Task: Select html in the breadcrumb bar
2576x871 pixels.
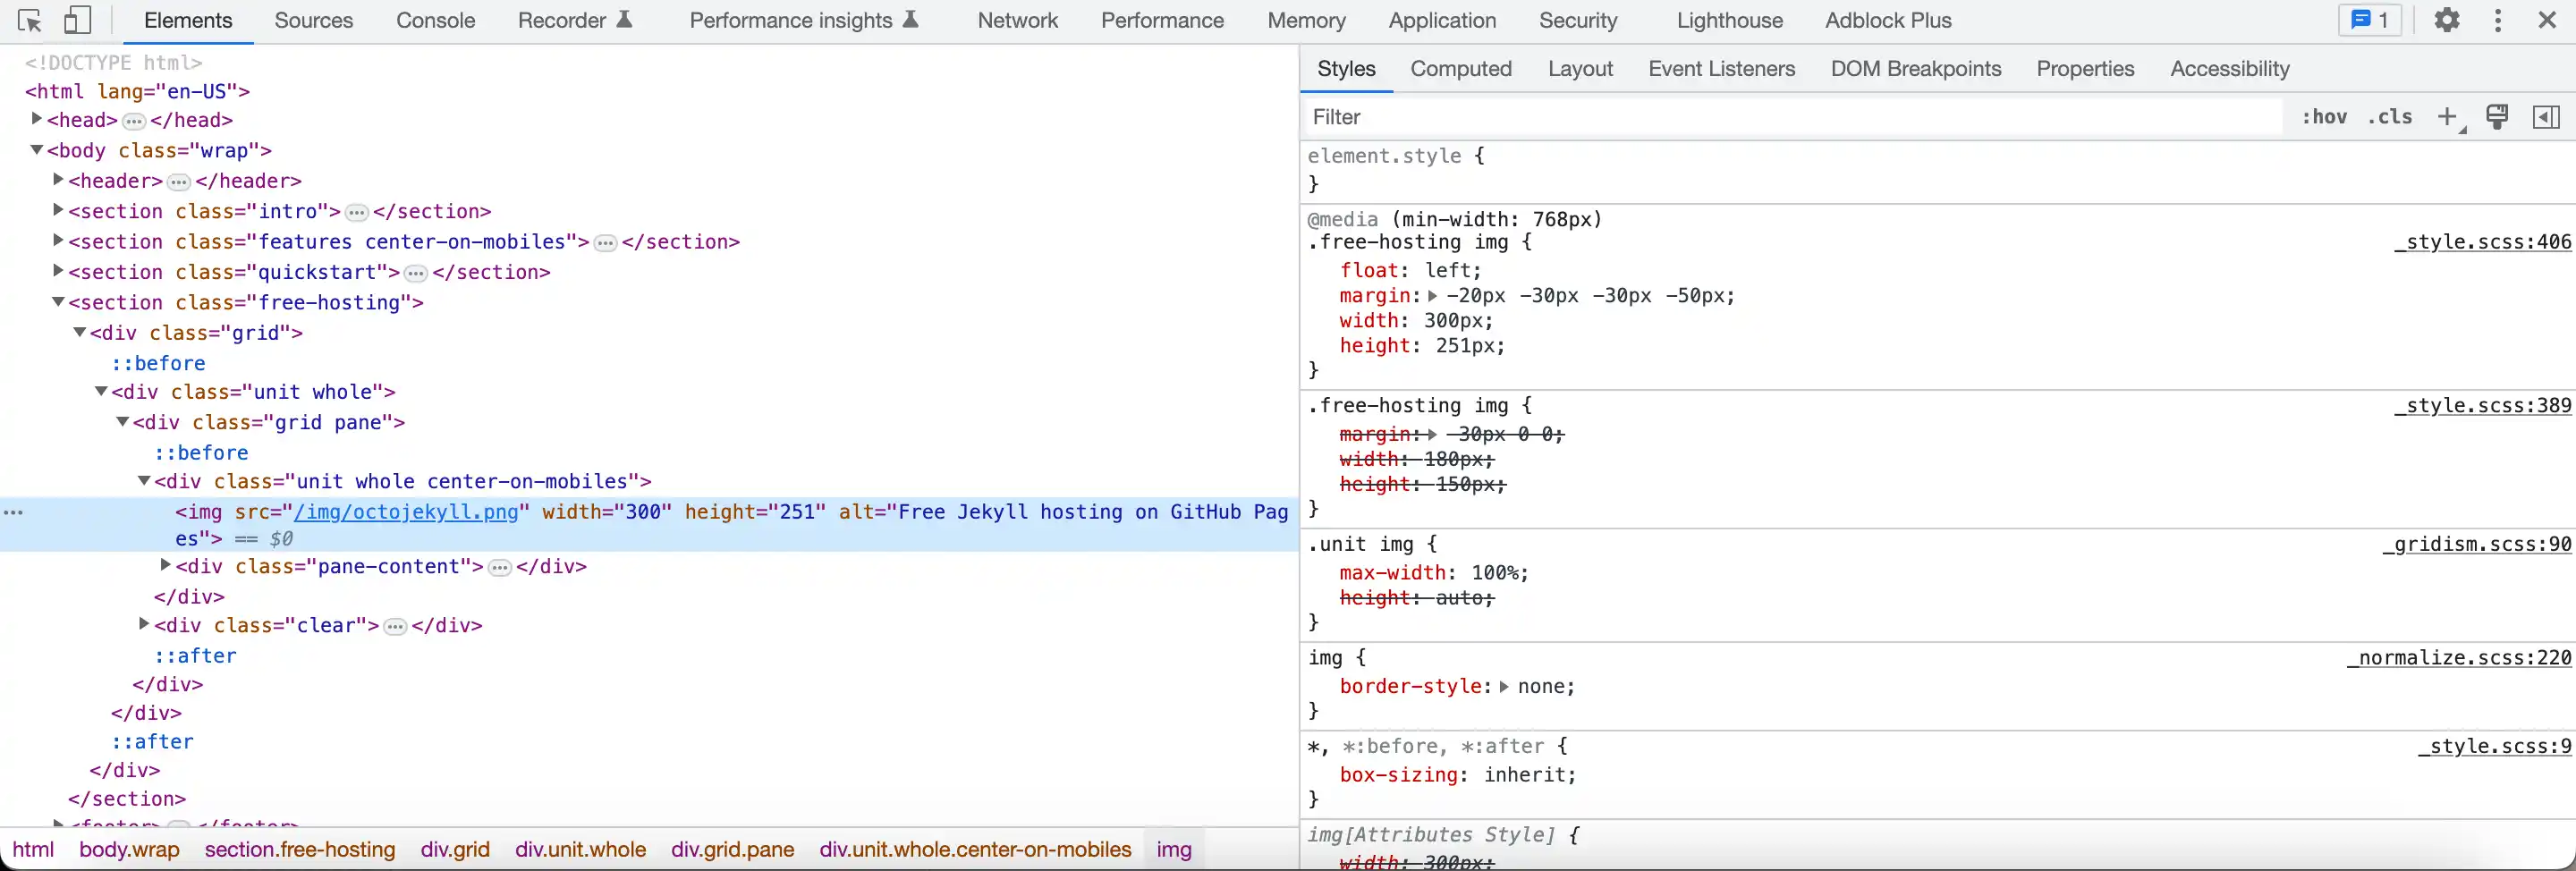Action: point(33,850)
